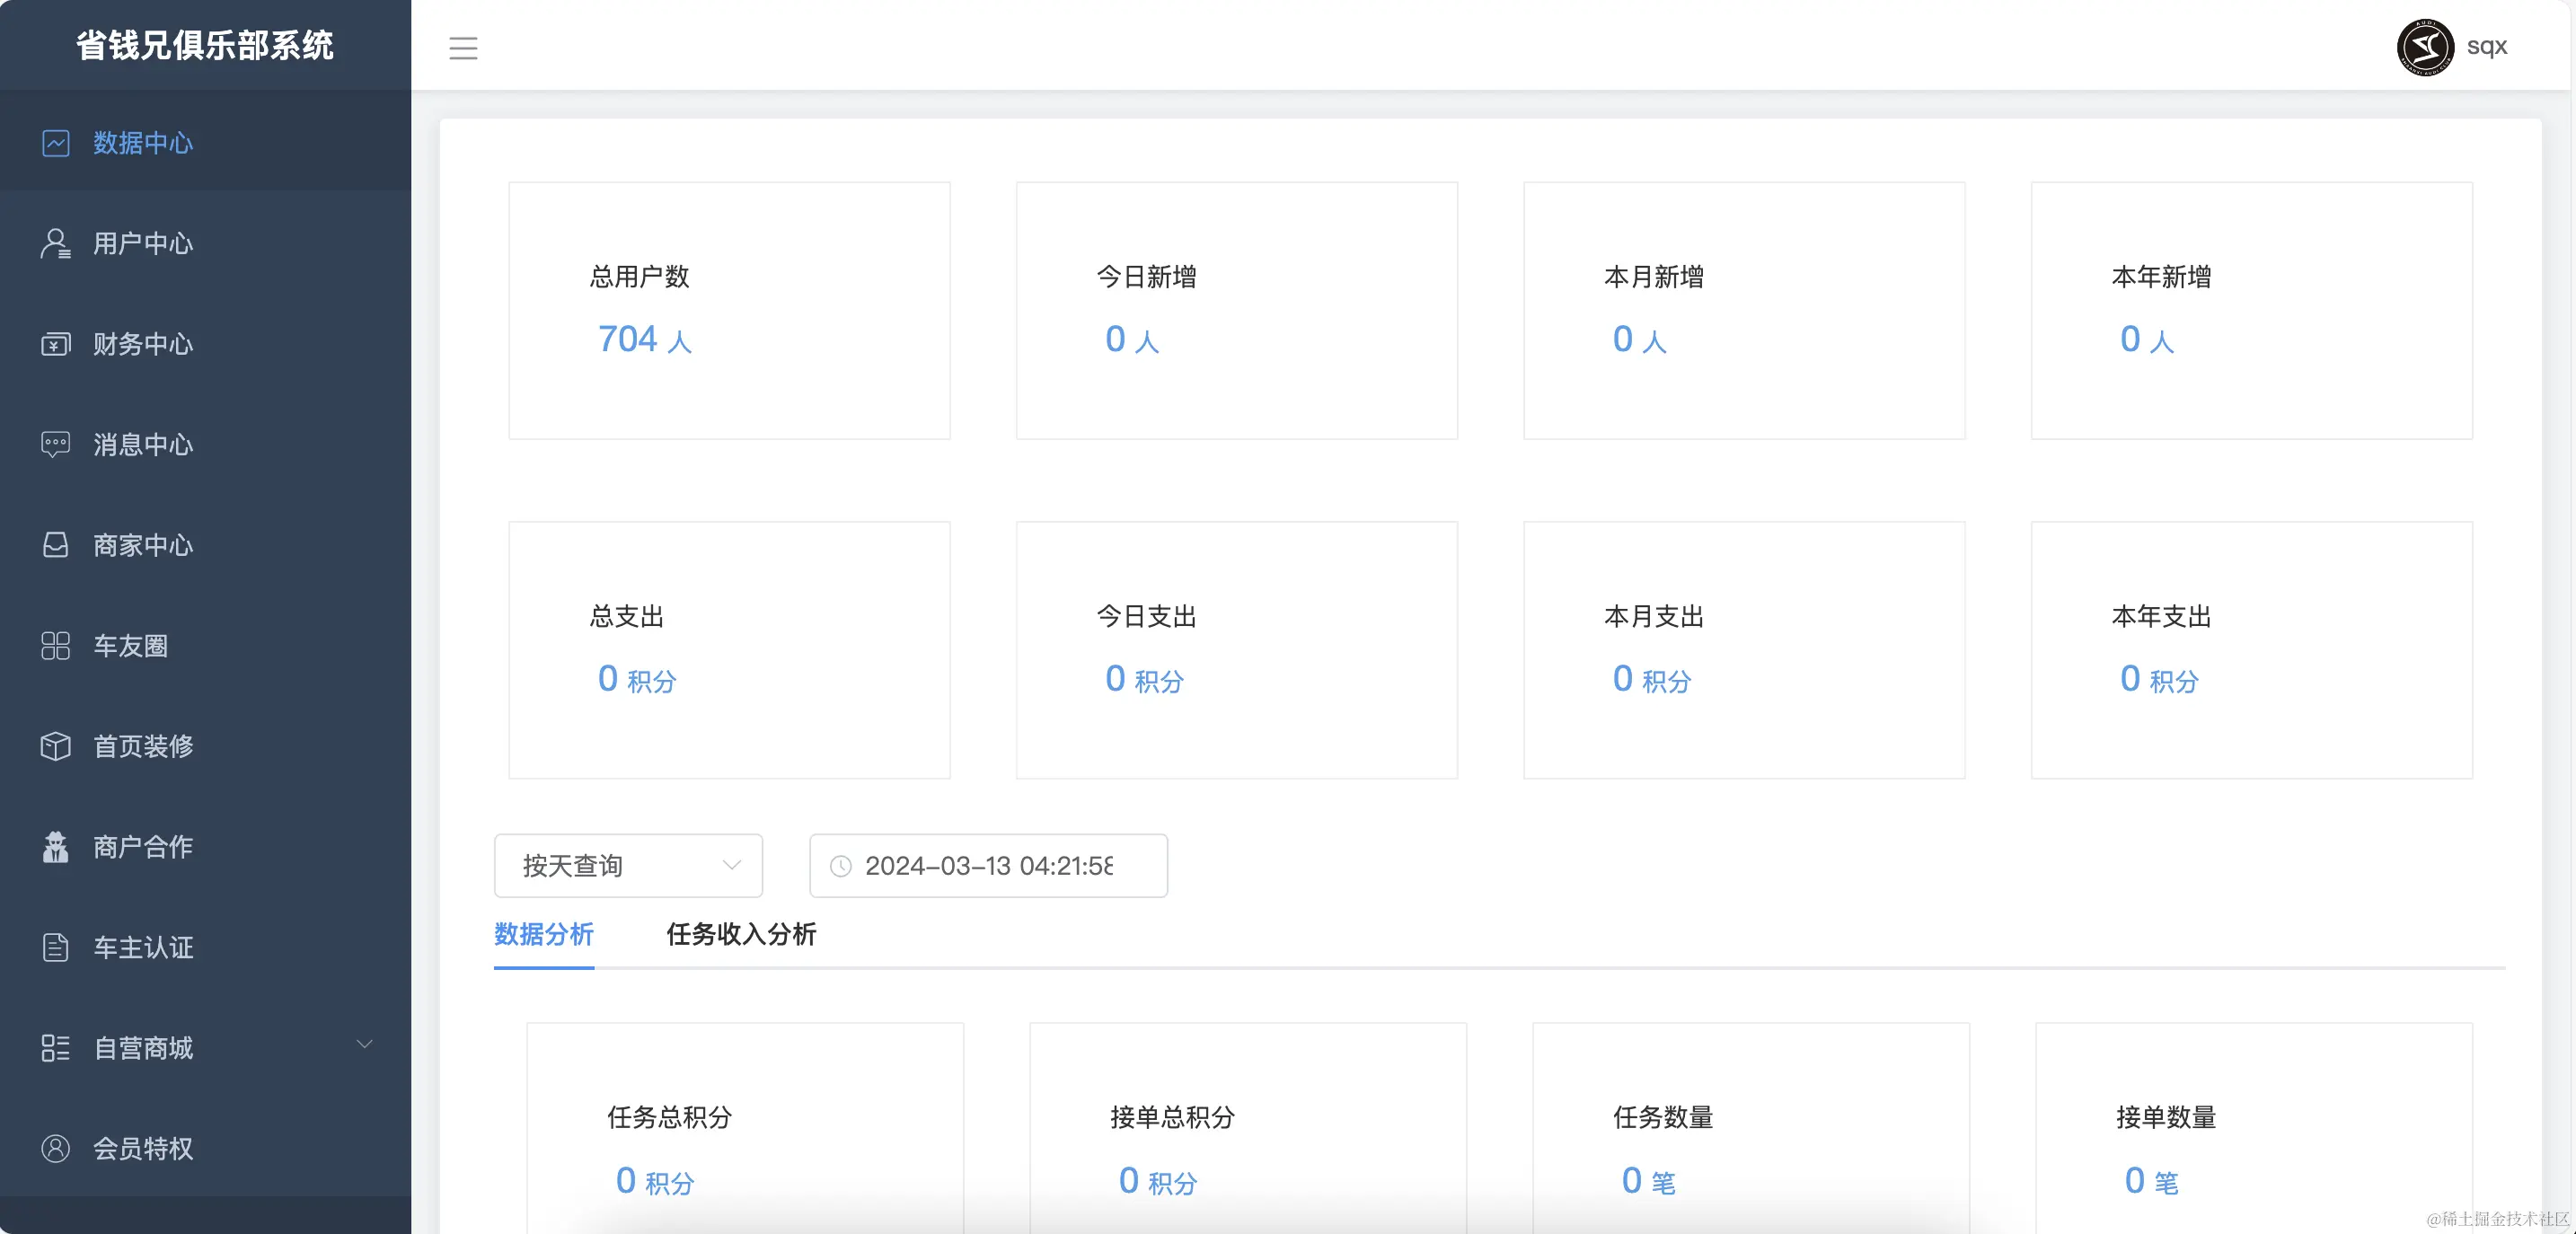Switch to the 任务收入分析 tab

(x=741, y=934)
